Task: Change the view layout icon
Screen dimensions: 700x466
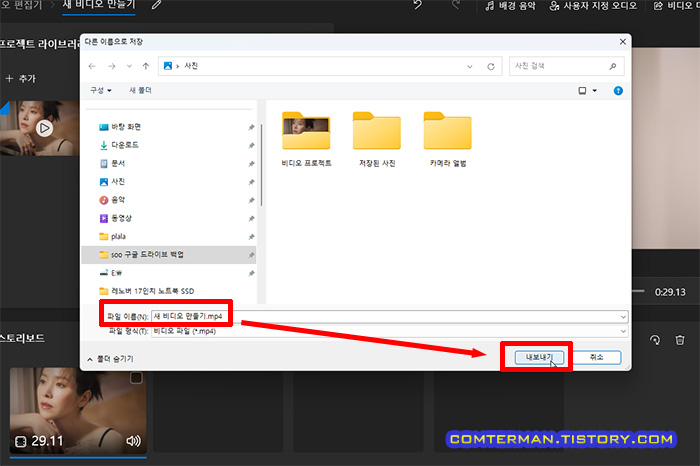Action: click(582, 91)
